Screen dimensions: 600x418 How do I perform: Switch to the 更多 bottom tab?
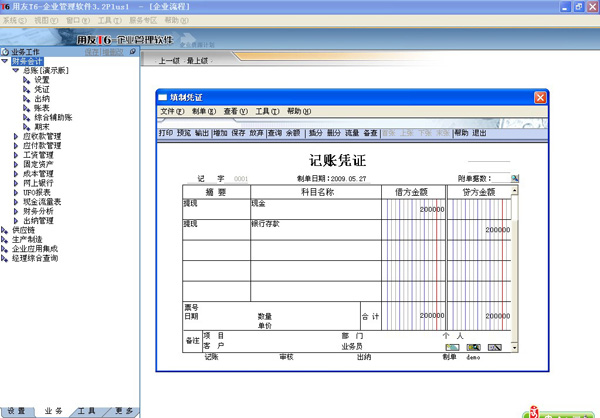pyautogui.click(x=124, y=411)
